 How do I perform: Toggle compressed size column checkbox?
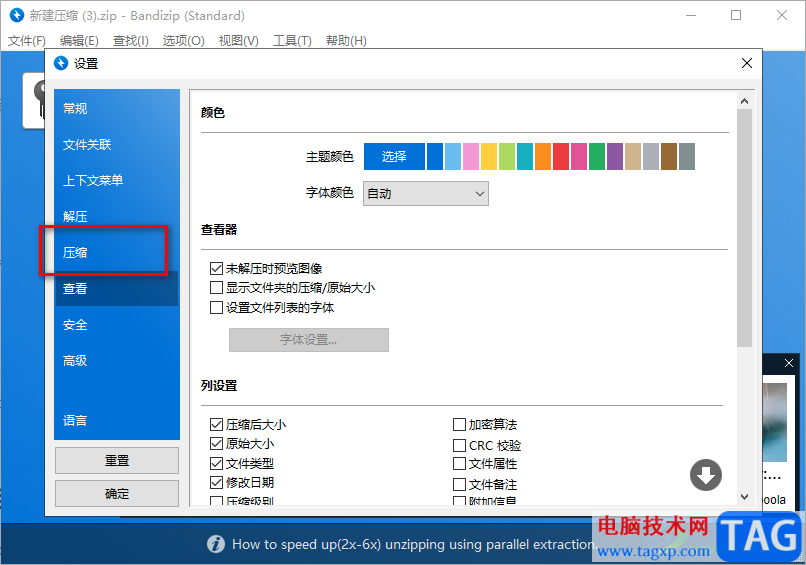tap(216, 424)
